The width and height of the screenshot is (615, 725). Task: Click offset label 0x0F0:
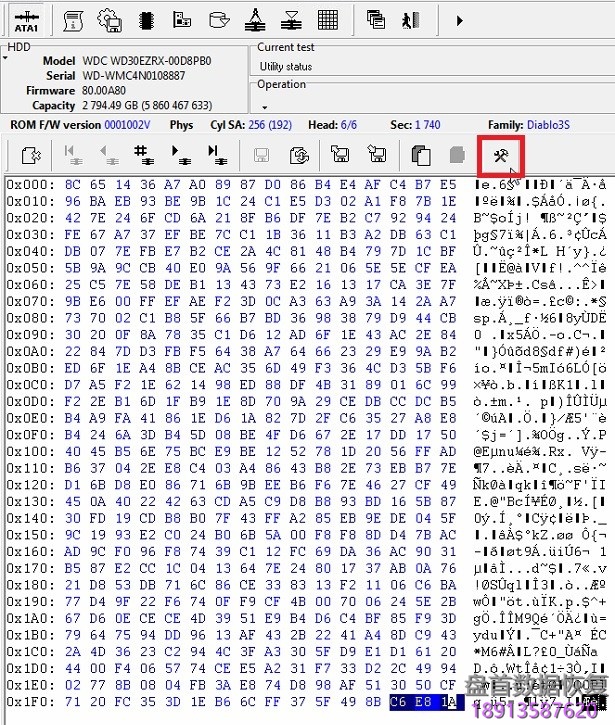(x=30, y=435)
